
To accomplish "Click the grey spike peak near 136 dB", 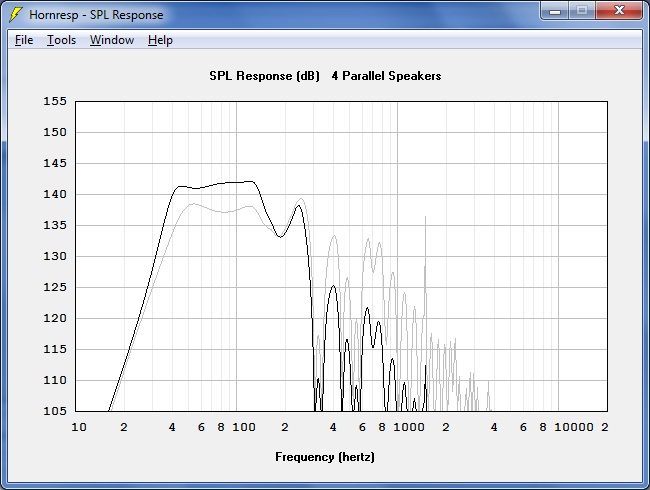I will coord(425,217).
